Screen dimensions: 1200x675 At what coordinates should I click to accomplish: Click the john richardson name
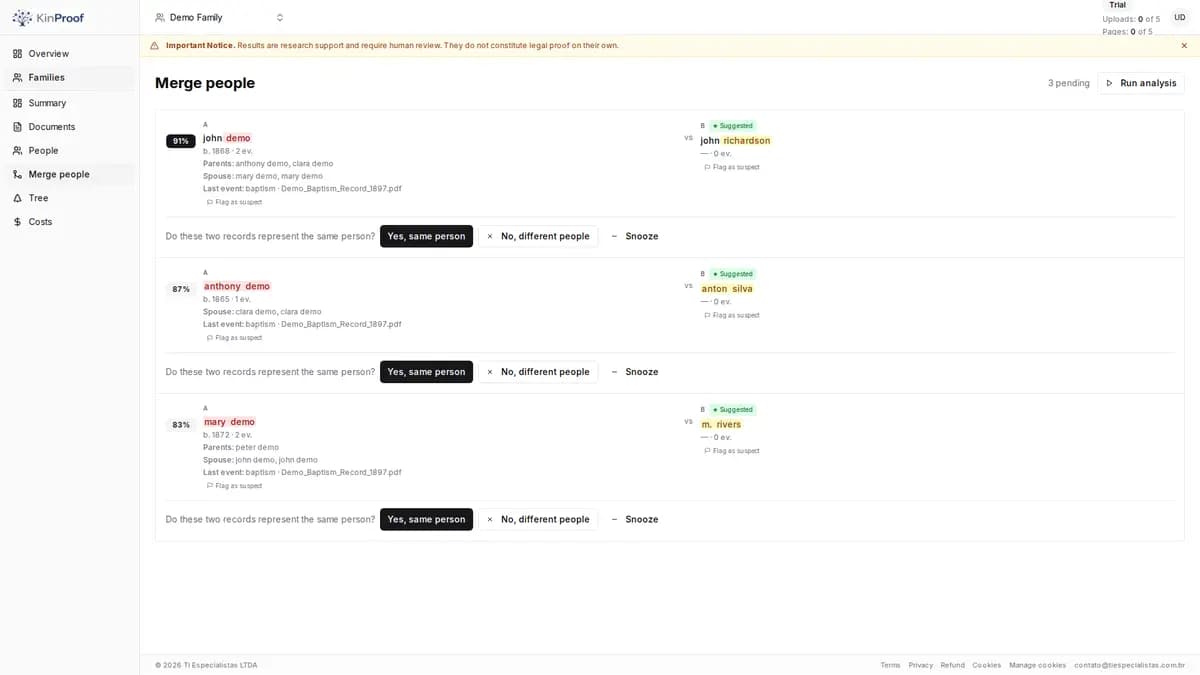[736, 141]
